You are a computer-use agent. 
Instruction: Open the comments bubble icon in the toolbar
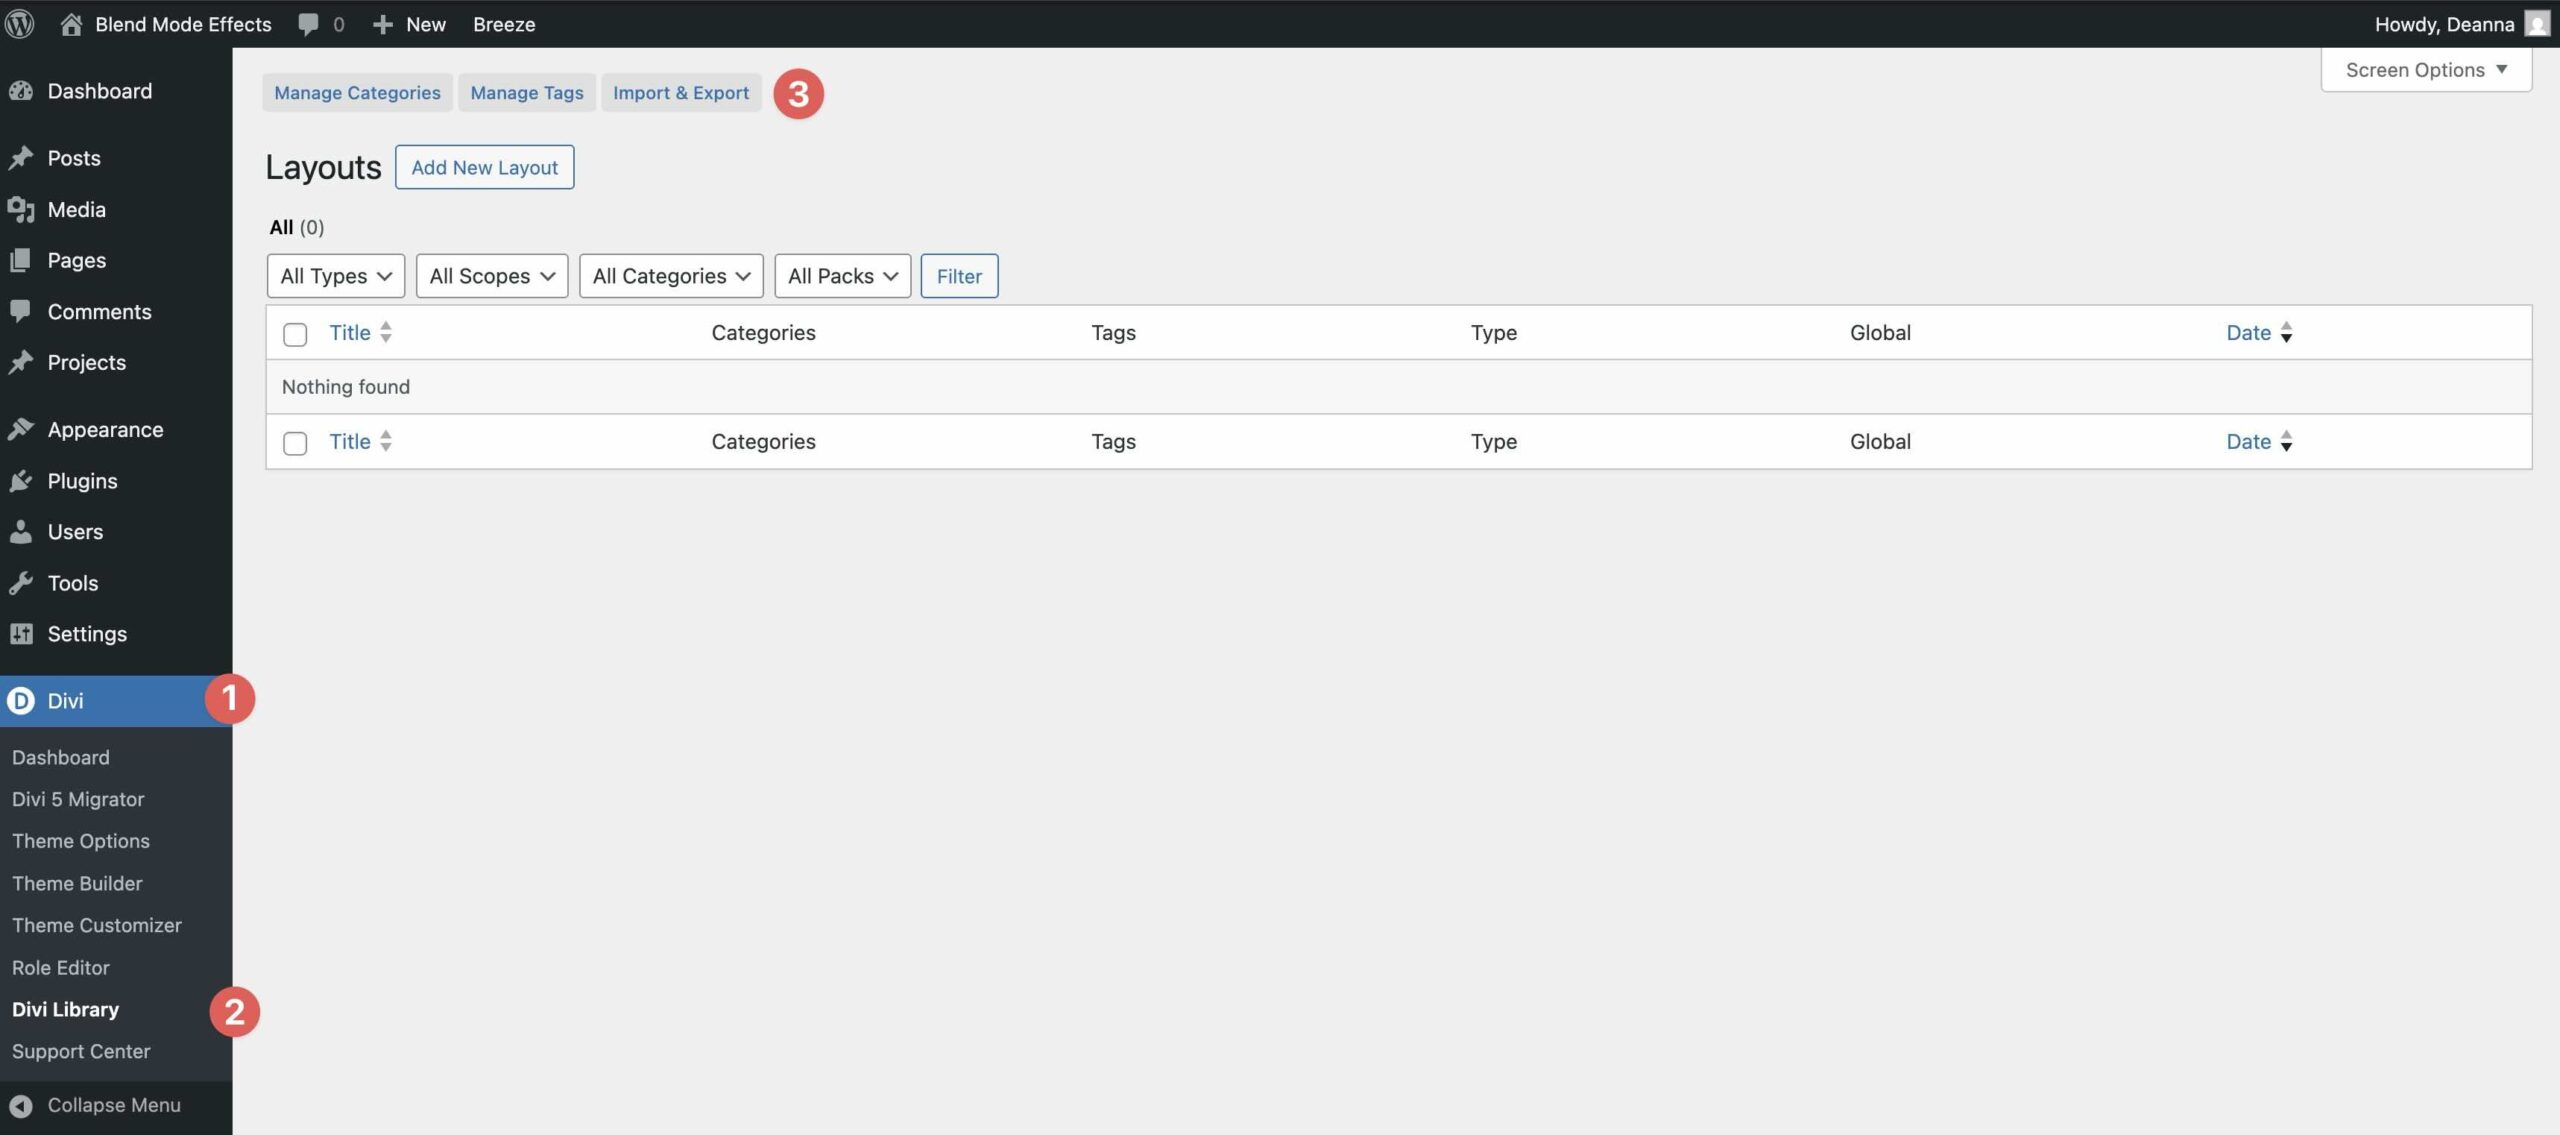pyautogui.click(x=308, y=23)
